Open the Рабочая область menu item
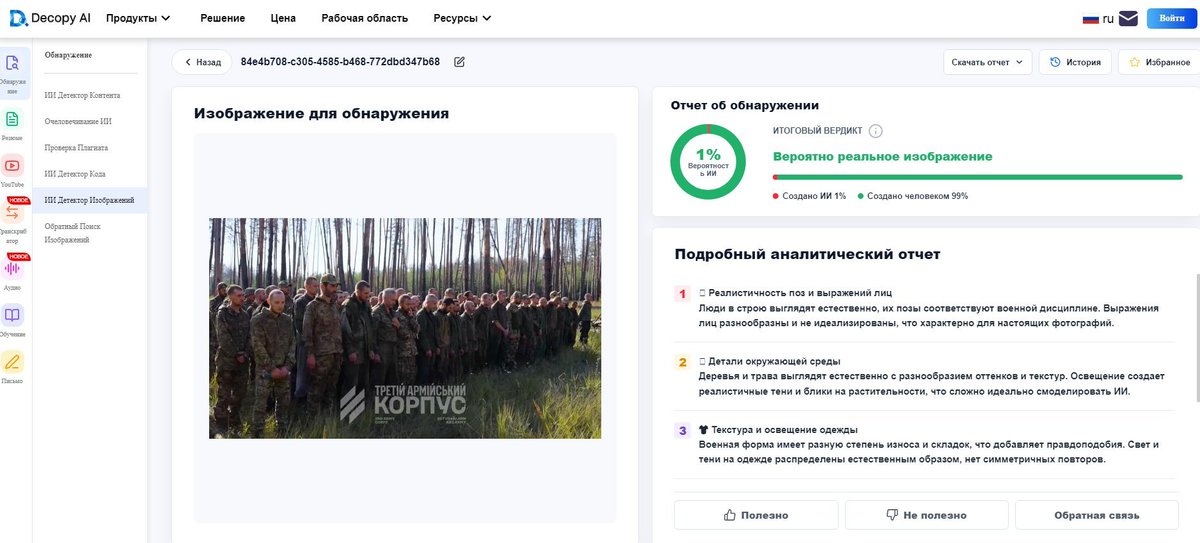Viewport: 1200px width, 543px height. pos(364,18)
